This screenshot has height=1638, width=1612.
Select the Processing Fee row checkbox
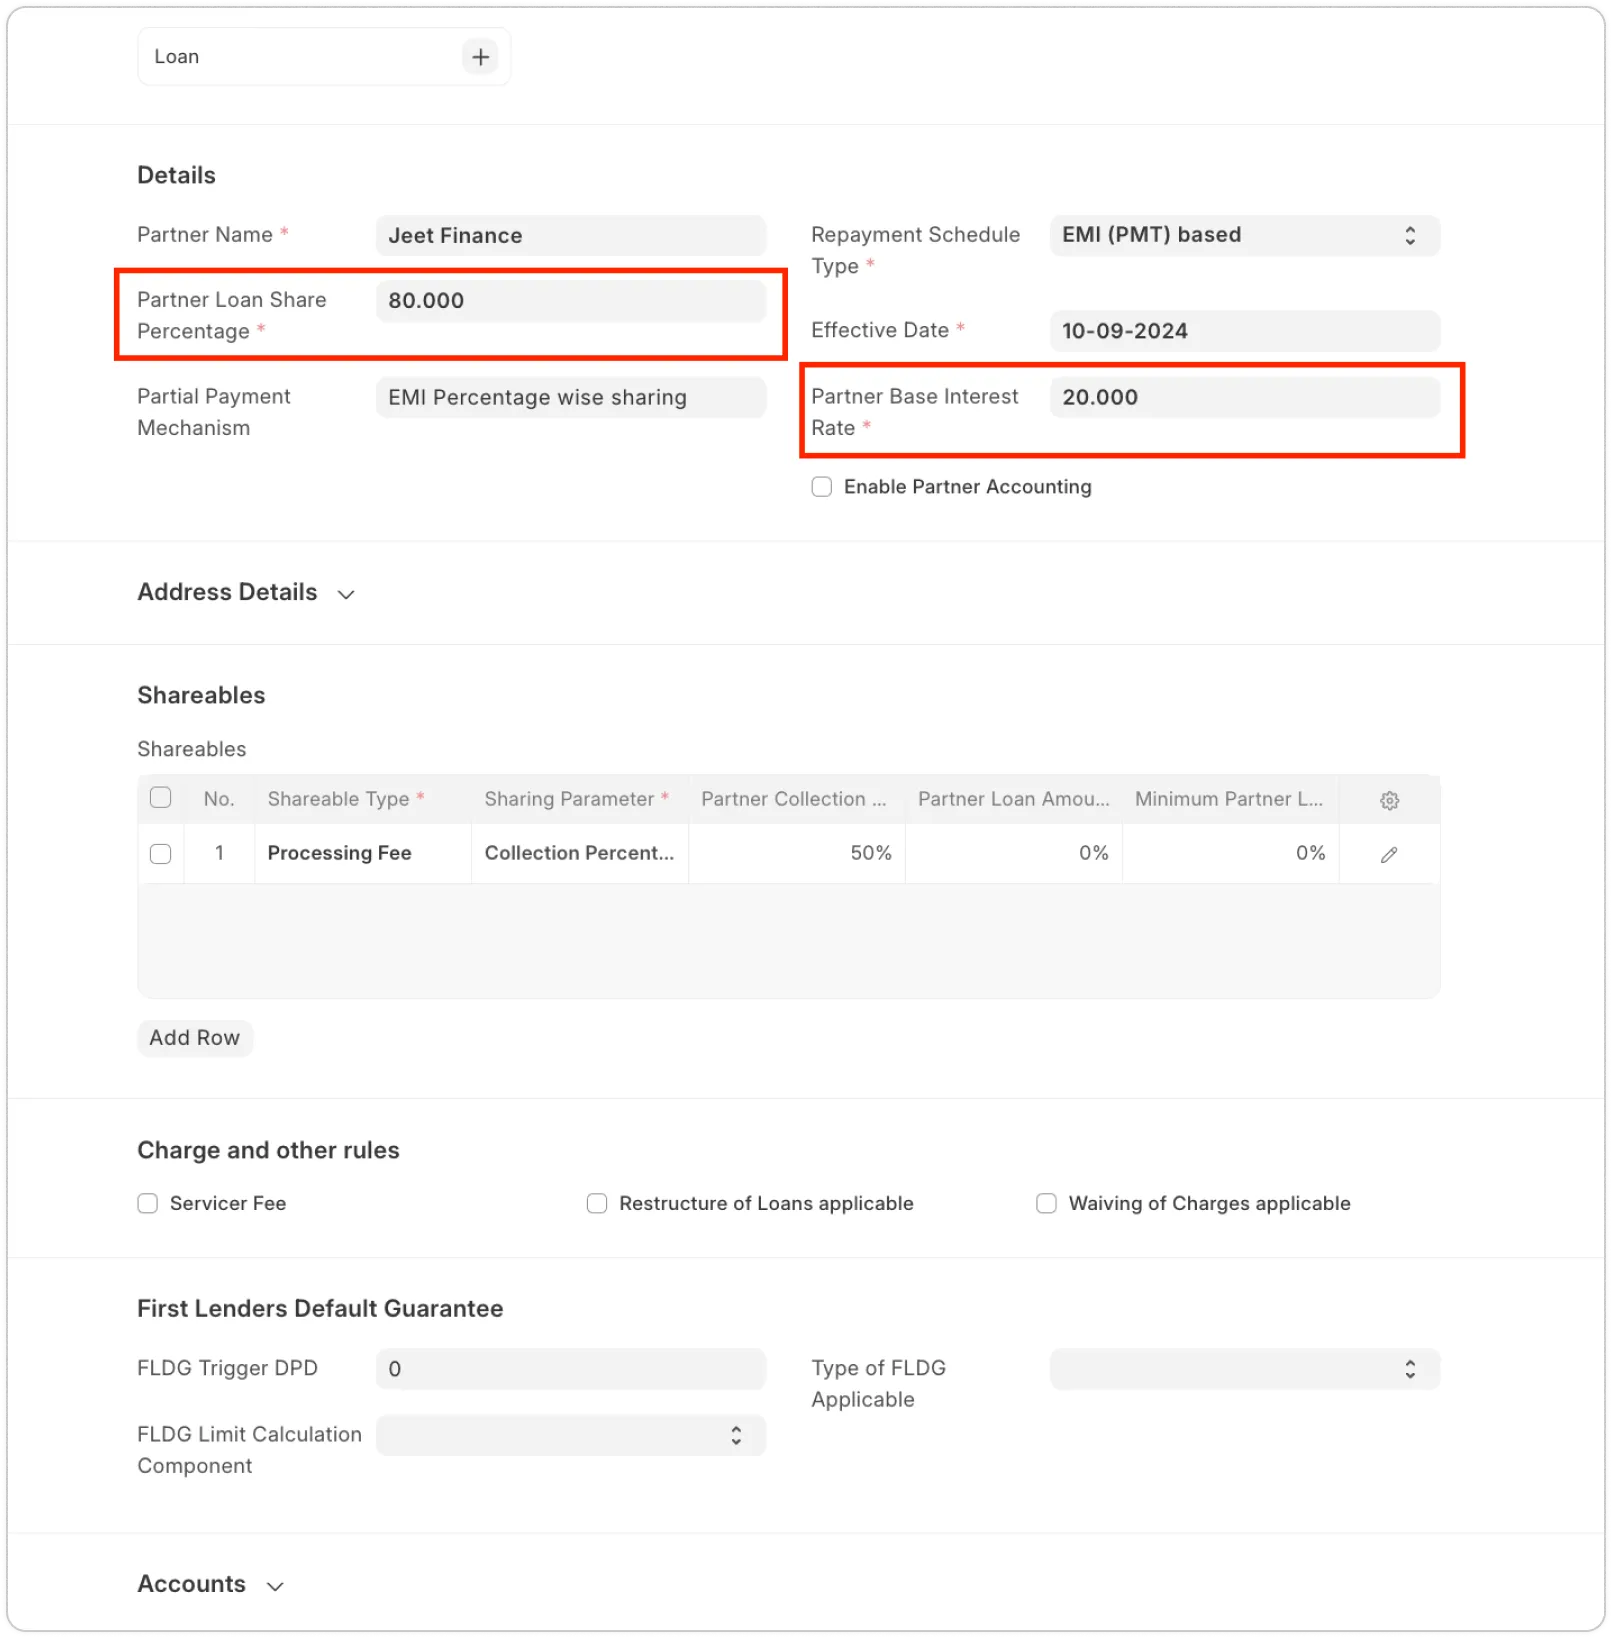coord(161,853)
